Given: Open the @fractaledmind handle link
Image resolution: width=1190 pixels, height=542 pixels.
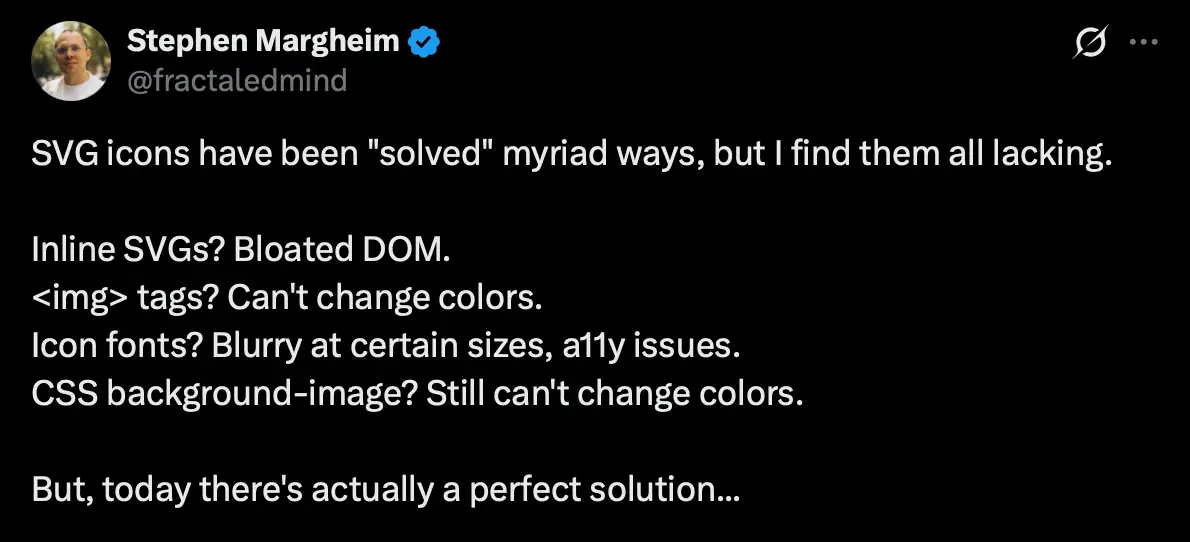Looking at the screenshot, I should [237, 79].
